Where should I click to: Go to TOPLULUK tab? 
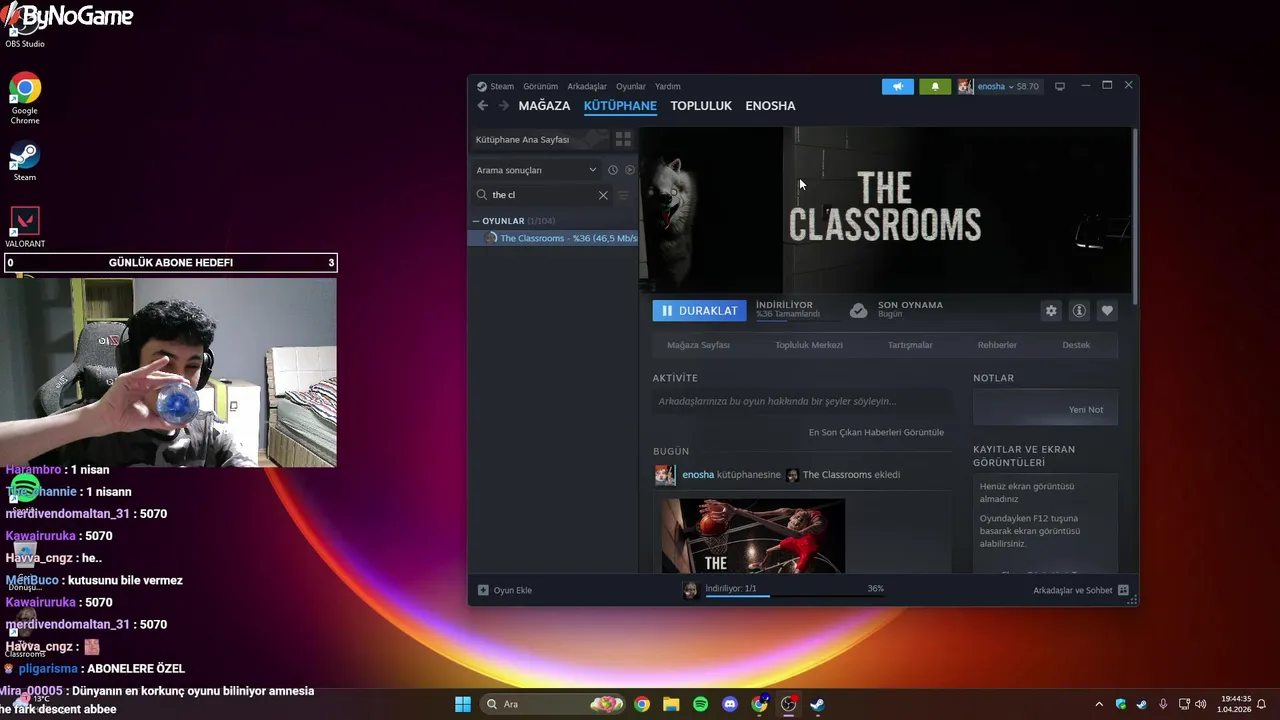pyautogui.click(x=701, y=106)
